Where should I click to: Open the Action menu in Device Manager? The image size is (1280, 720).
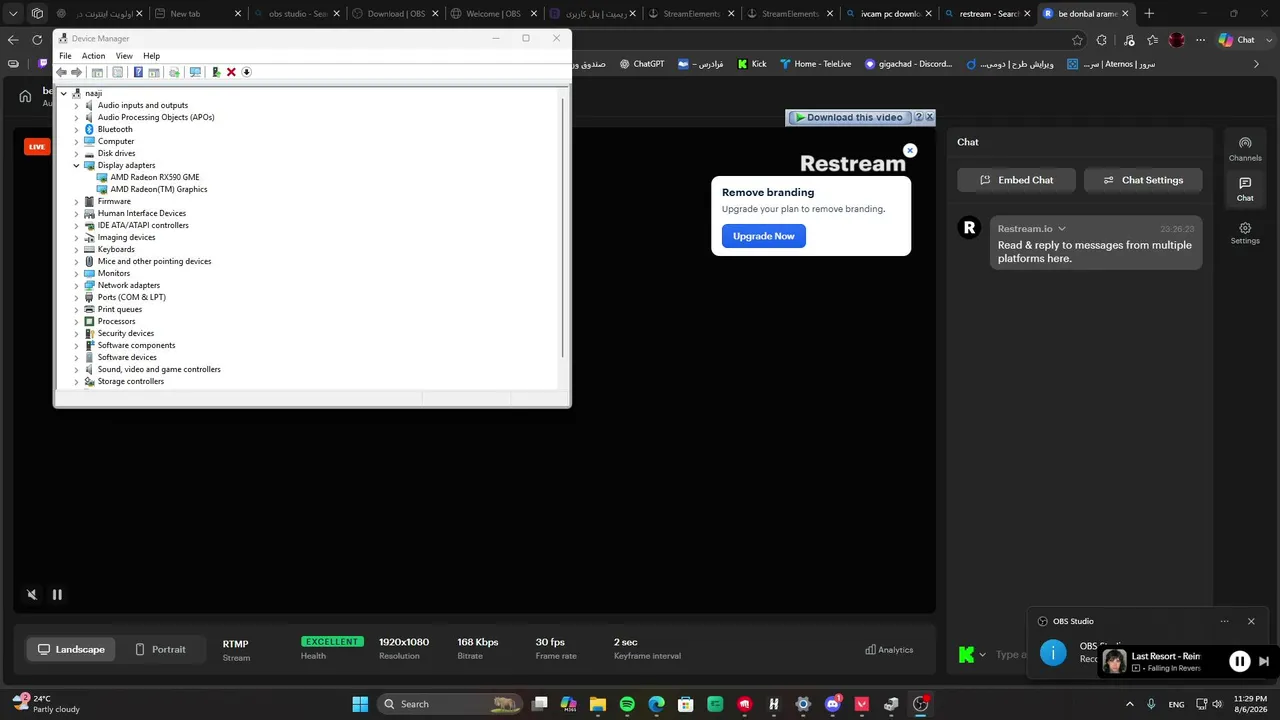pyautogui.click(x=93, y=56)
